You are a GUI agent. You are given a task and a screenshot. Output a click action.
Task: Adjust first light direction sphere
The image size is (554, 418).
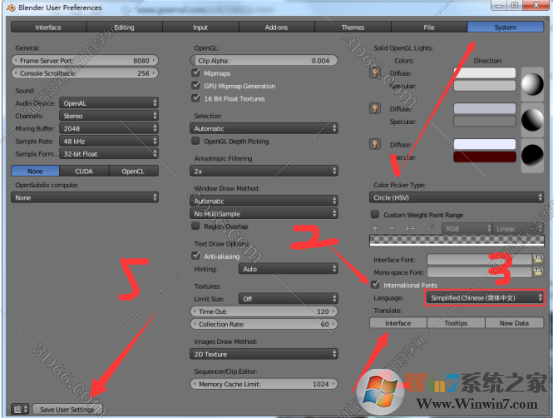[x=532, y=84]
